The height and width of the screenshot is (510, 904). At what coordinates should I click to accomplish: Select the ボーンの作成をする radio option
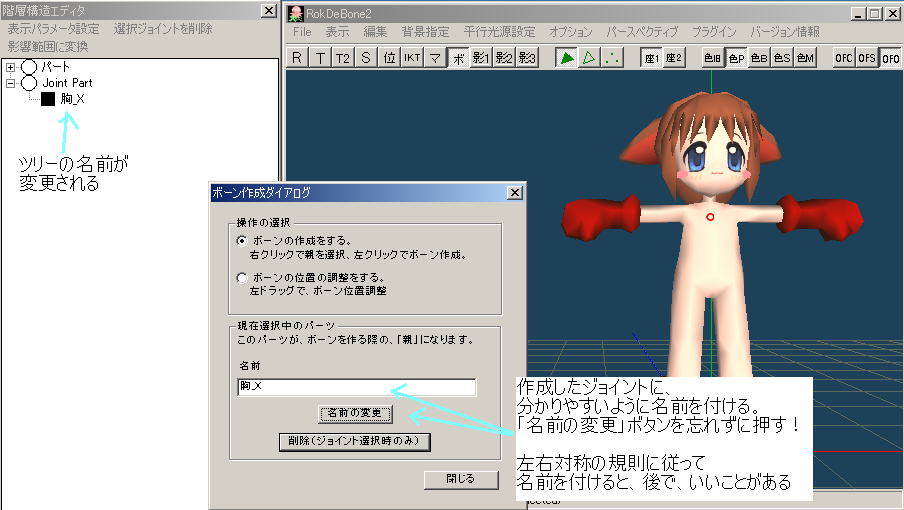click(x=241, y=241)
